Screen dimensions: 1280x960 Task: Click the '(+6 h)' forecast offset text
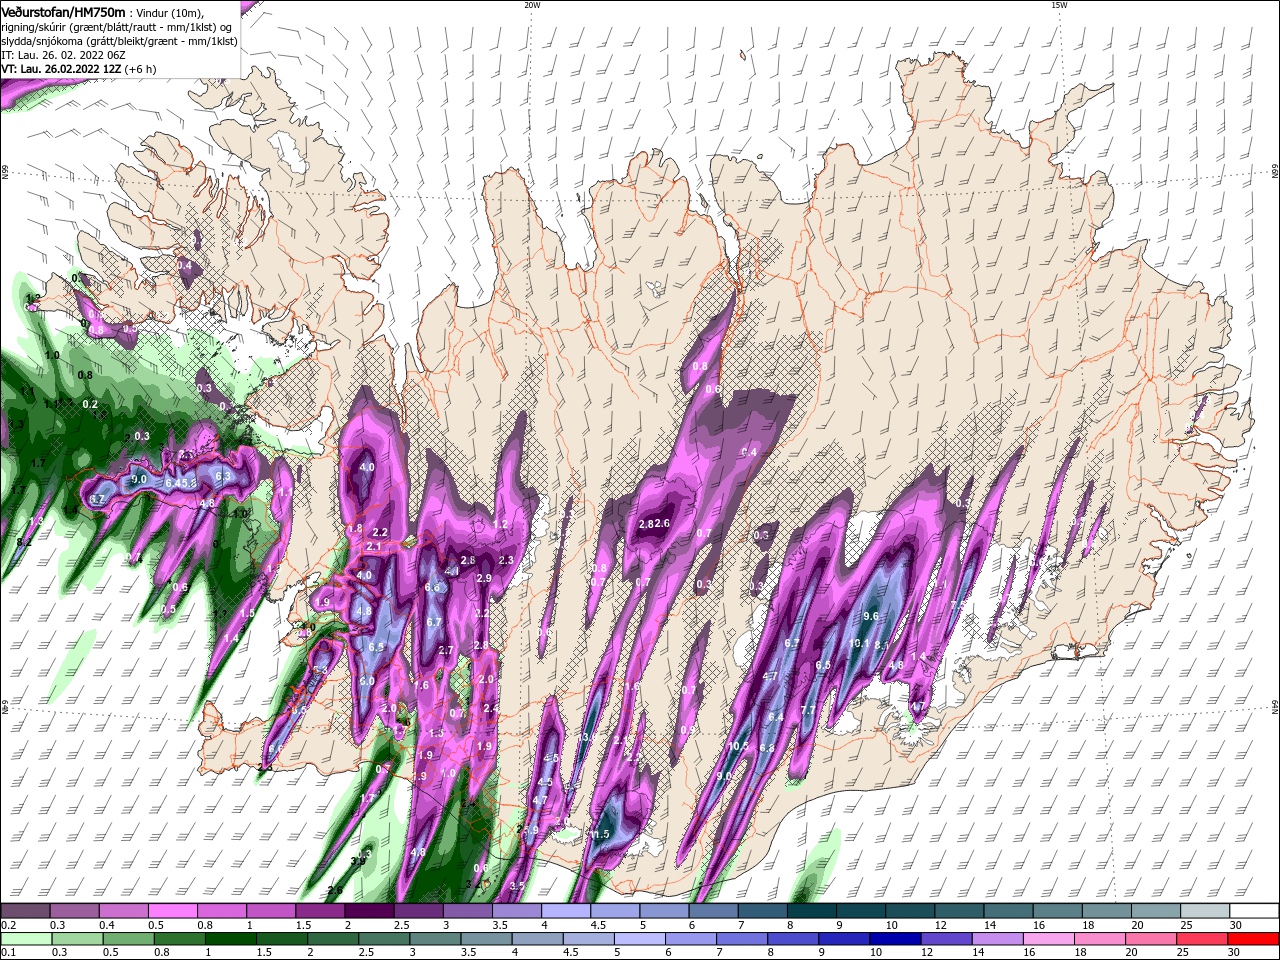point(140,69)
